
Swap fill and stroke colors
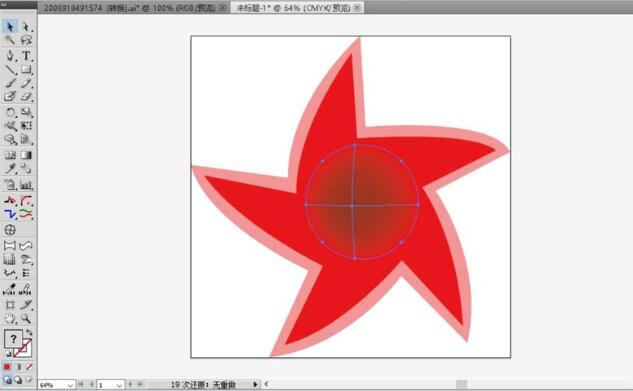tap(29, 332)
